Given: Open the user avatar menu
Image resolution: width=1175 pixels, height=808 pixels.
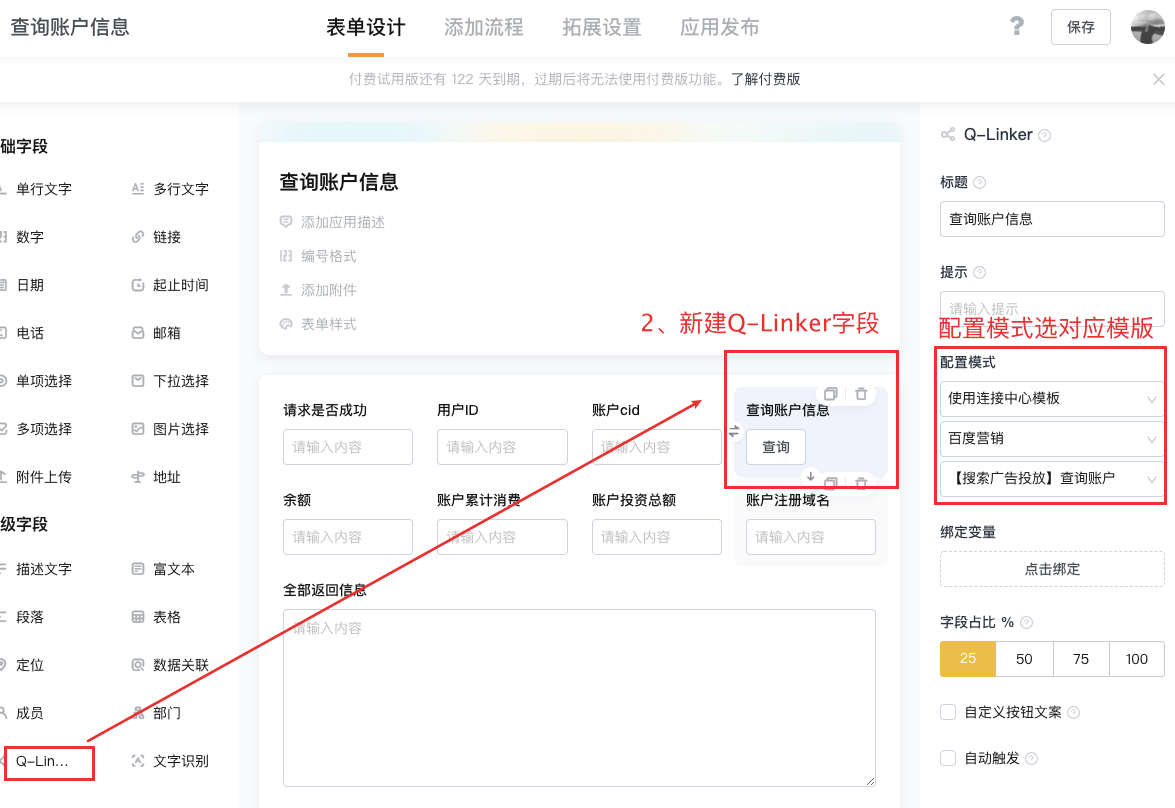Looking at the screenshot, I should [1147, 27].
